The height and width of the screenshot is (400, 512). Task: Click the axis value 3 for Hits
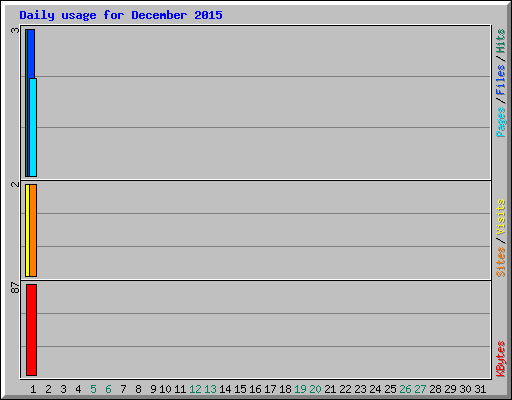tap(15, 30)
